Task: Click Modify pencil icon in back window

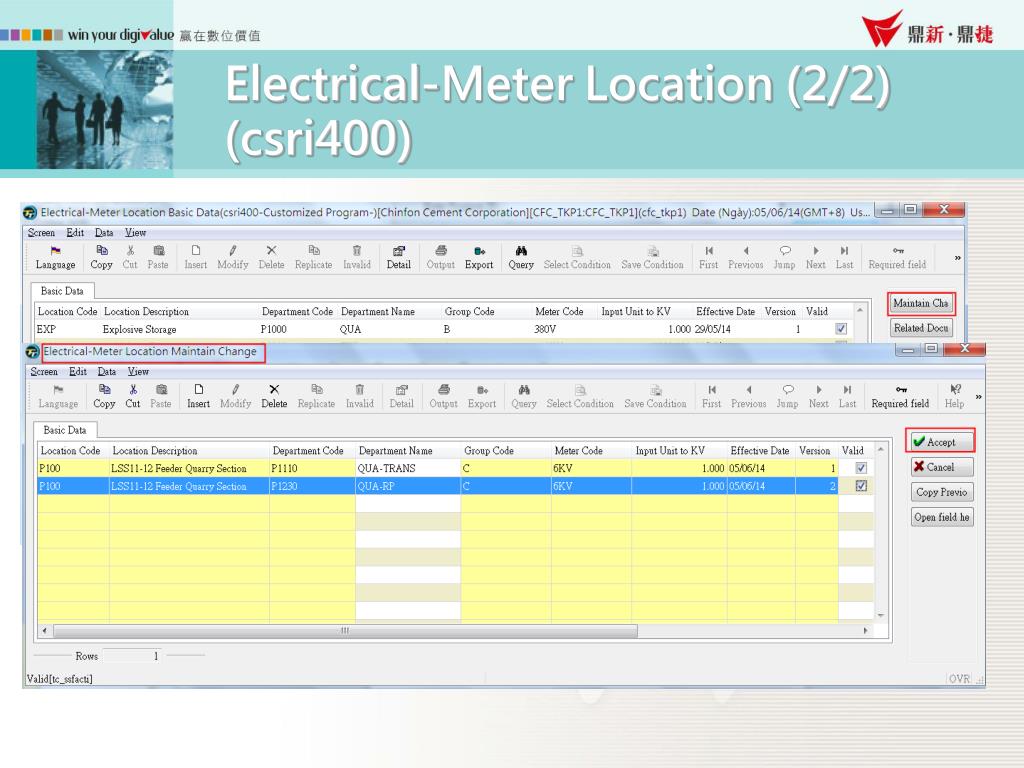Action: [232, 250]
